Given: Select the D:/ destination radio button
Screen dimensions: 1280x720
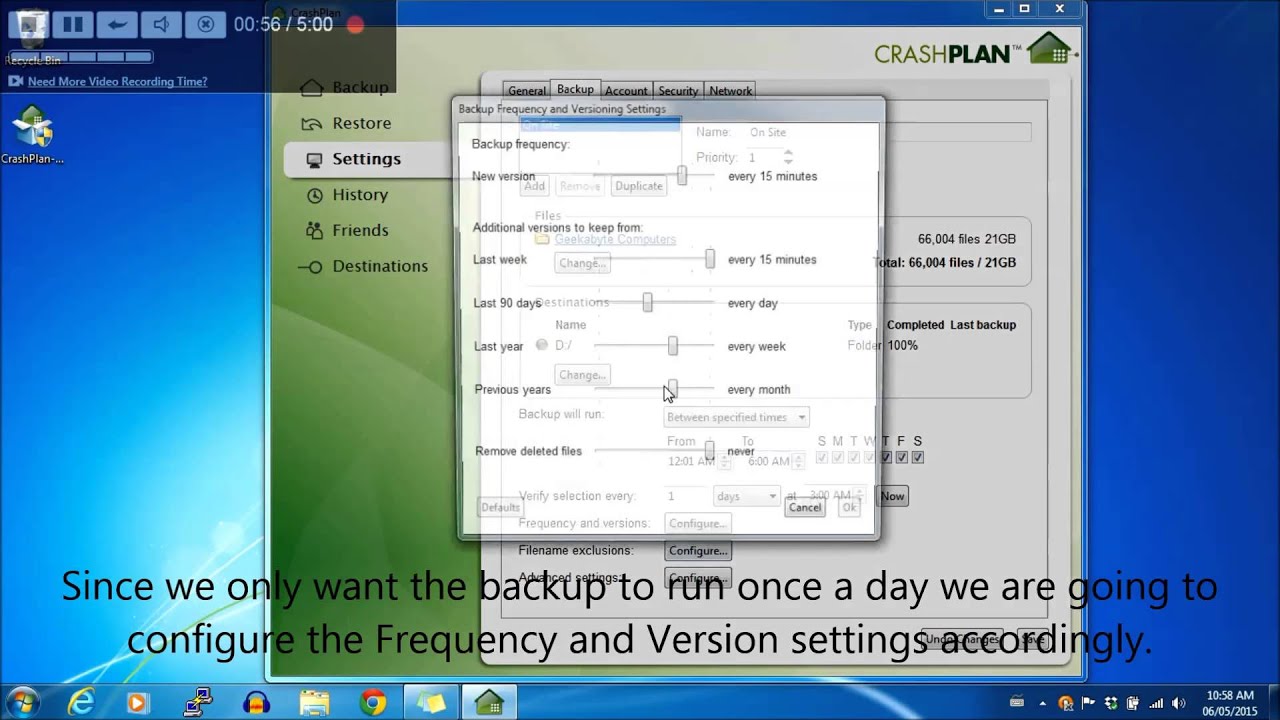Looking at the screenshot, I should point(542,345).
